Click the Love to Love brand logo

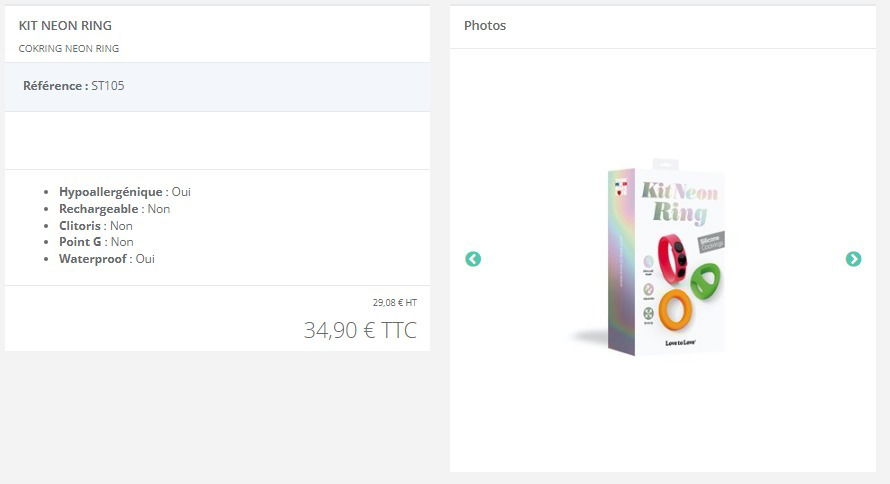(x=681, y=343)
